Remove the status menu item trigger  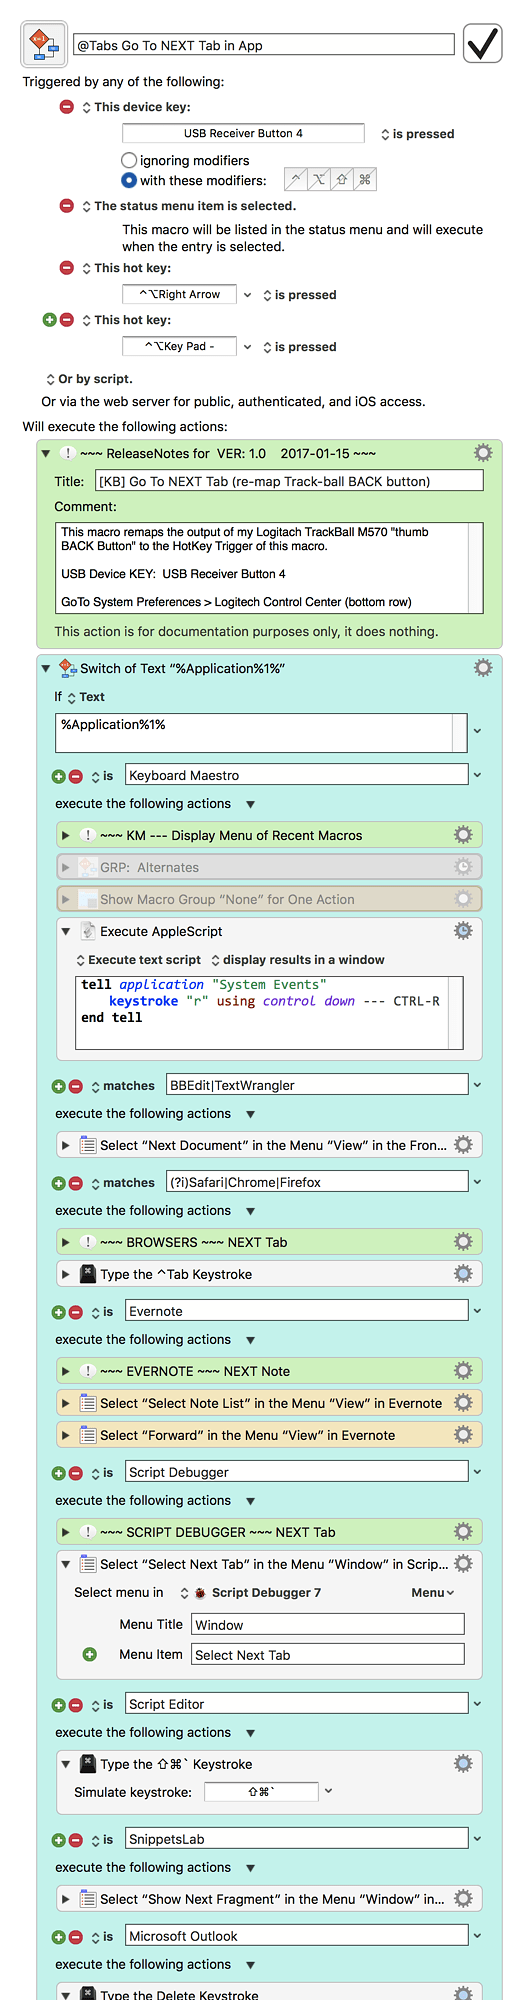coord(67,206)
